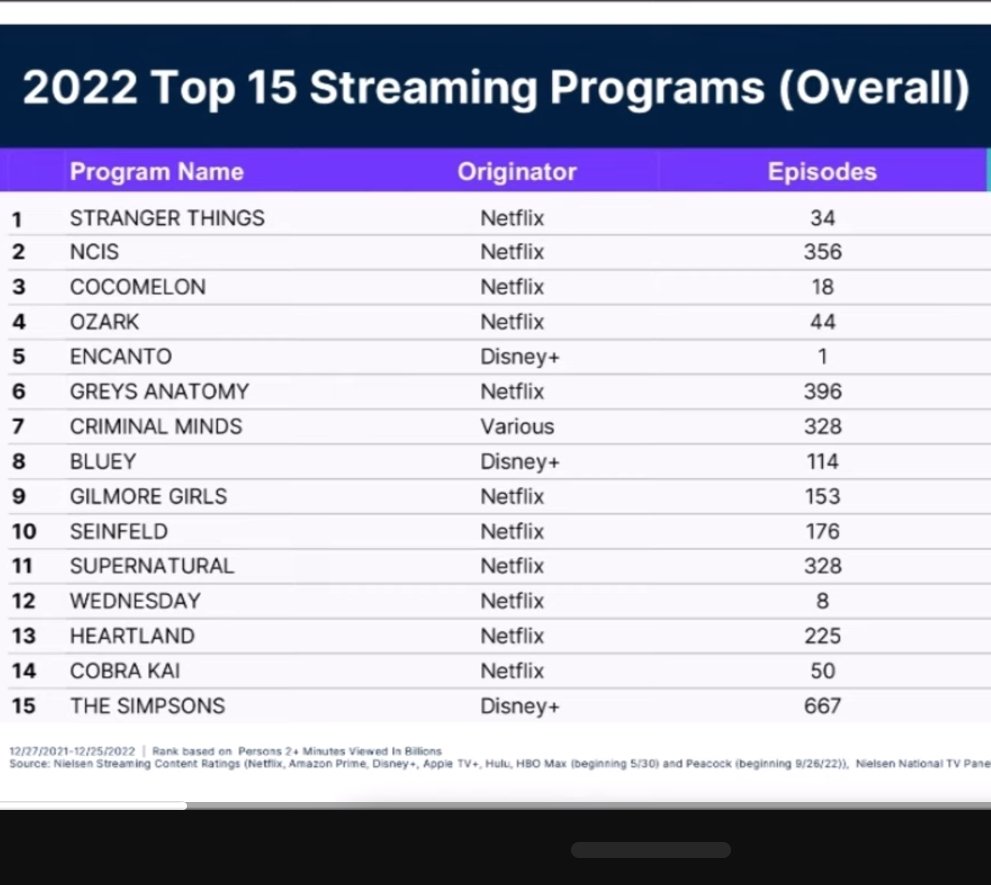
Task: Click episode count 153 for Gilmore Girls
Action: (x=822, y=496)
